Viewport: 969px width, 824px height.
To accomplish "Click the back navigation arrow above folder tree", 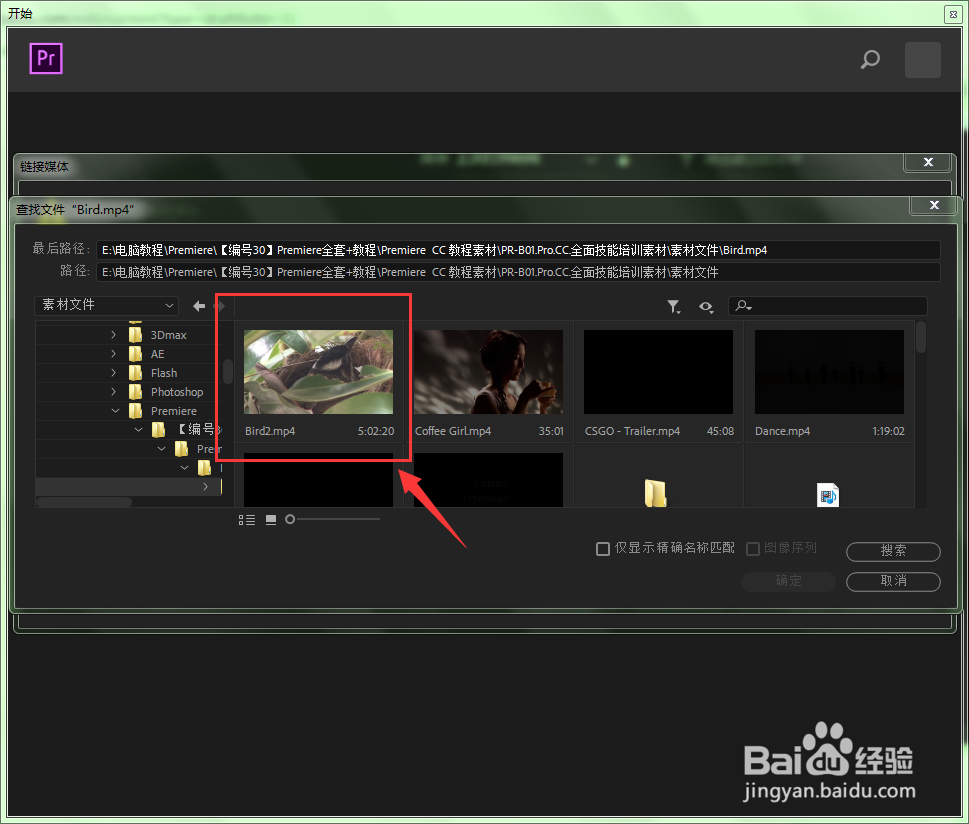I will click(198, 305).
